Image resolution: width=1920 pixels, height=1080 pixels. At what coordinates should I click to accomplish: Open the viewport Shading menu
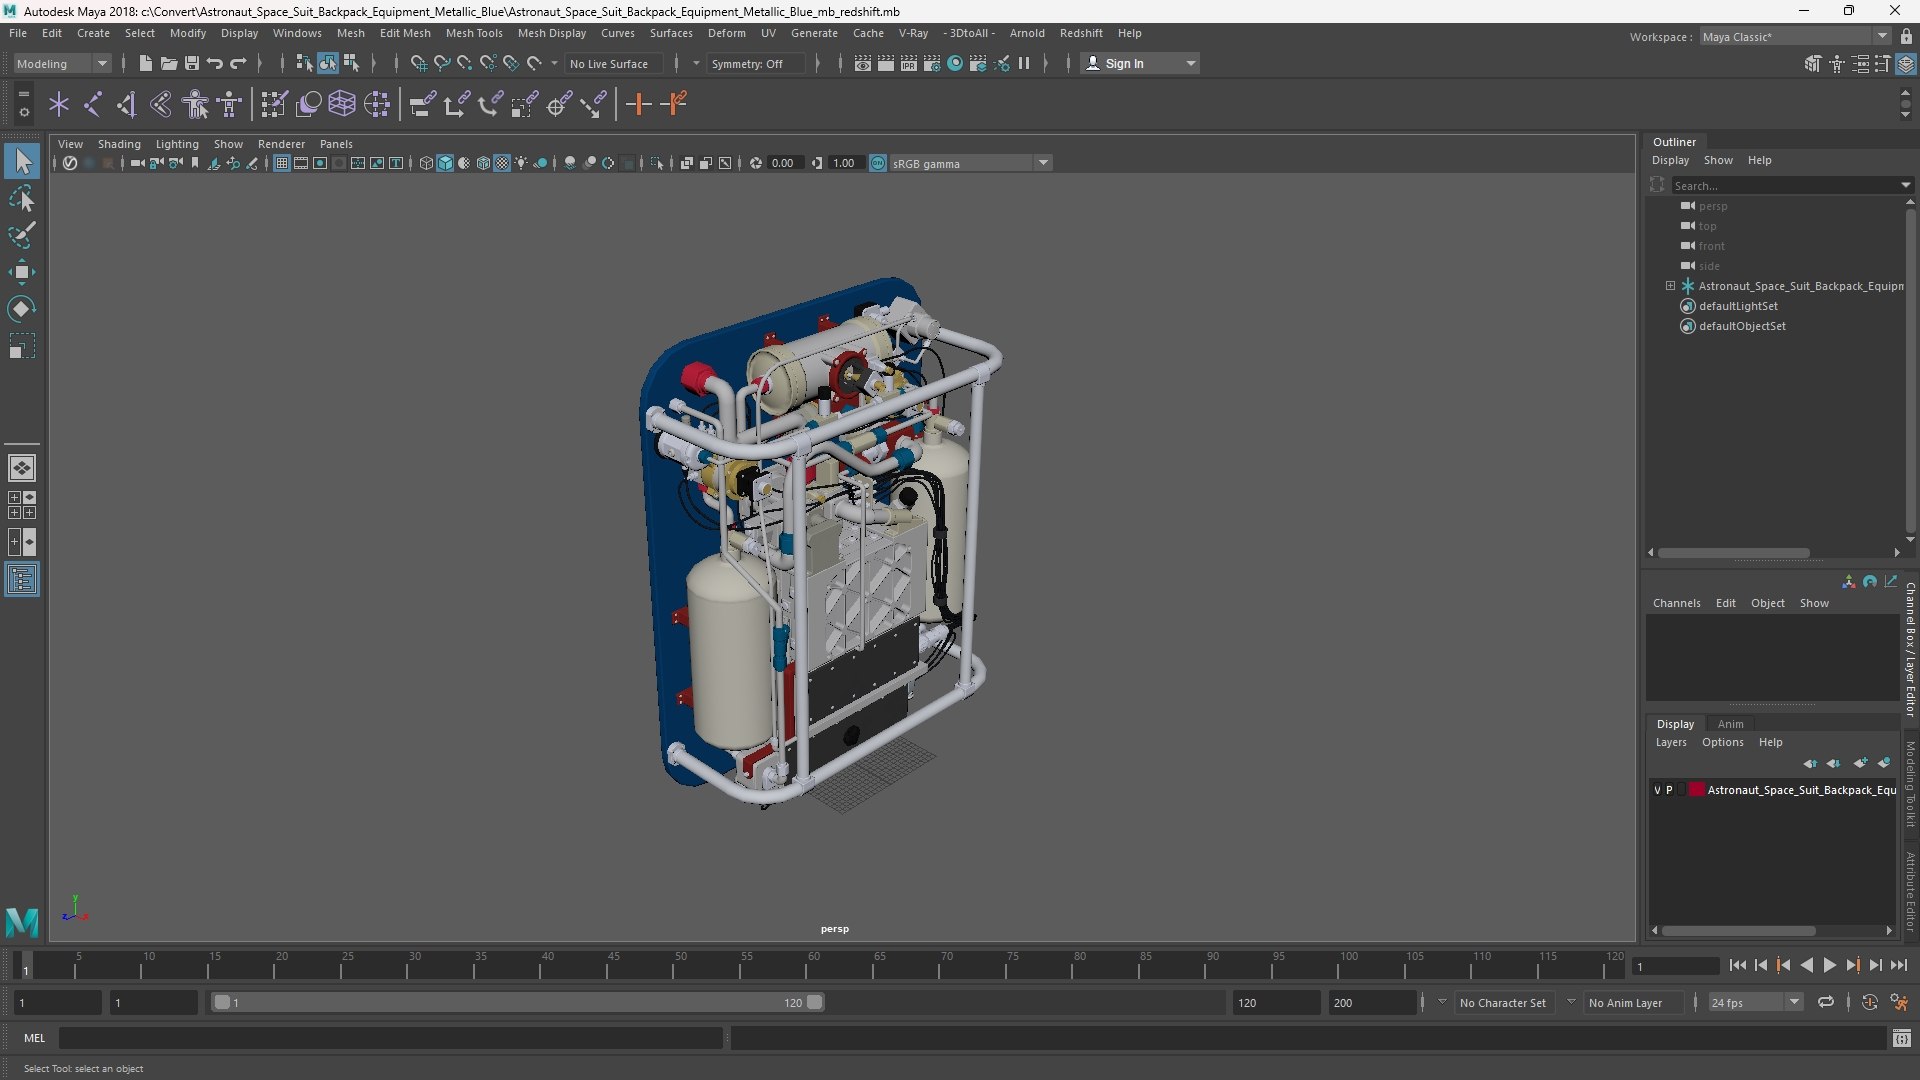coord(119,144)
